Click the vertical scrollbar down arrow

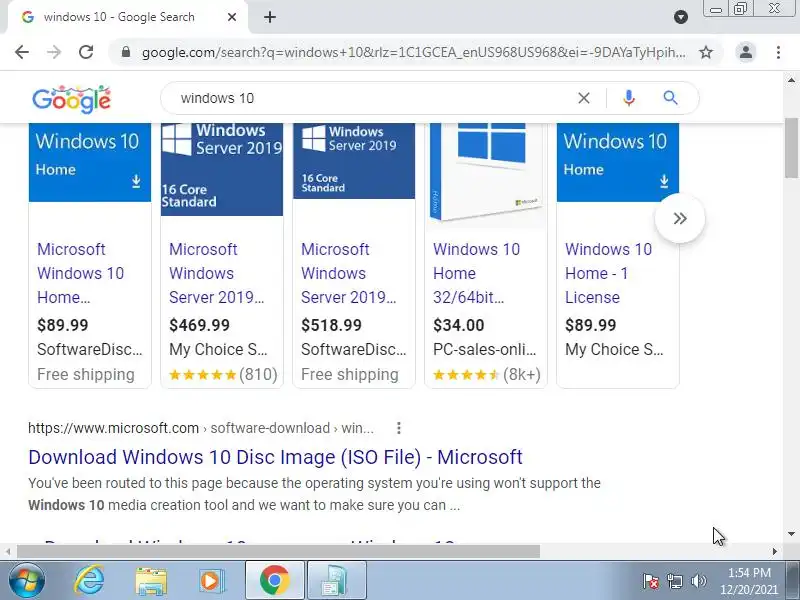(791, 534)
